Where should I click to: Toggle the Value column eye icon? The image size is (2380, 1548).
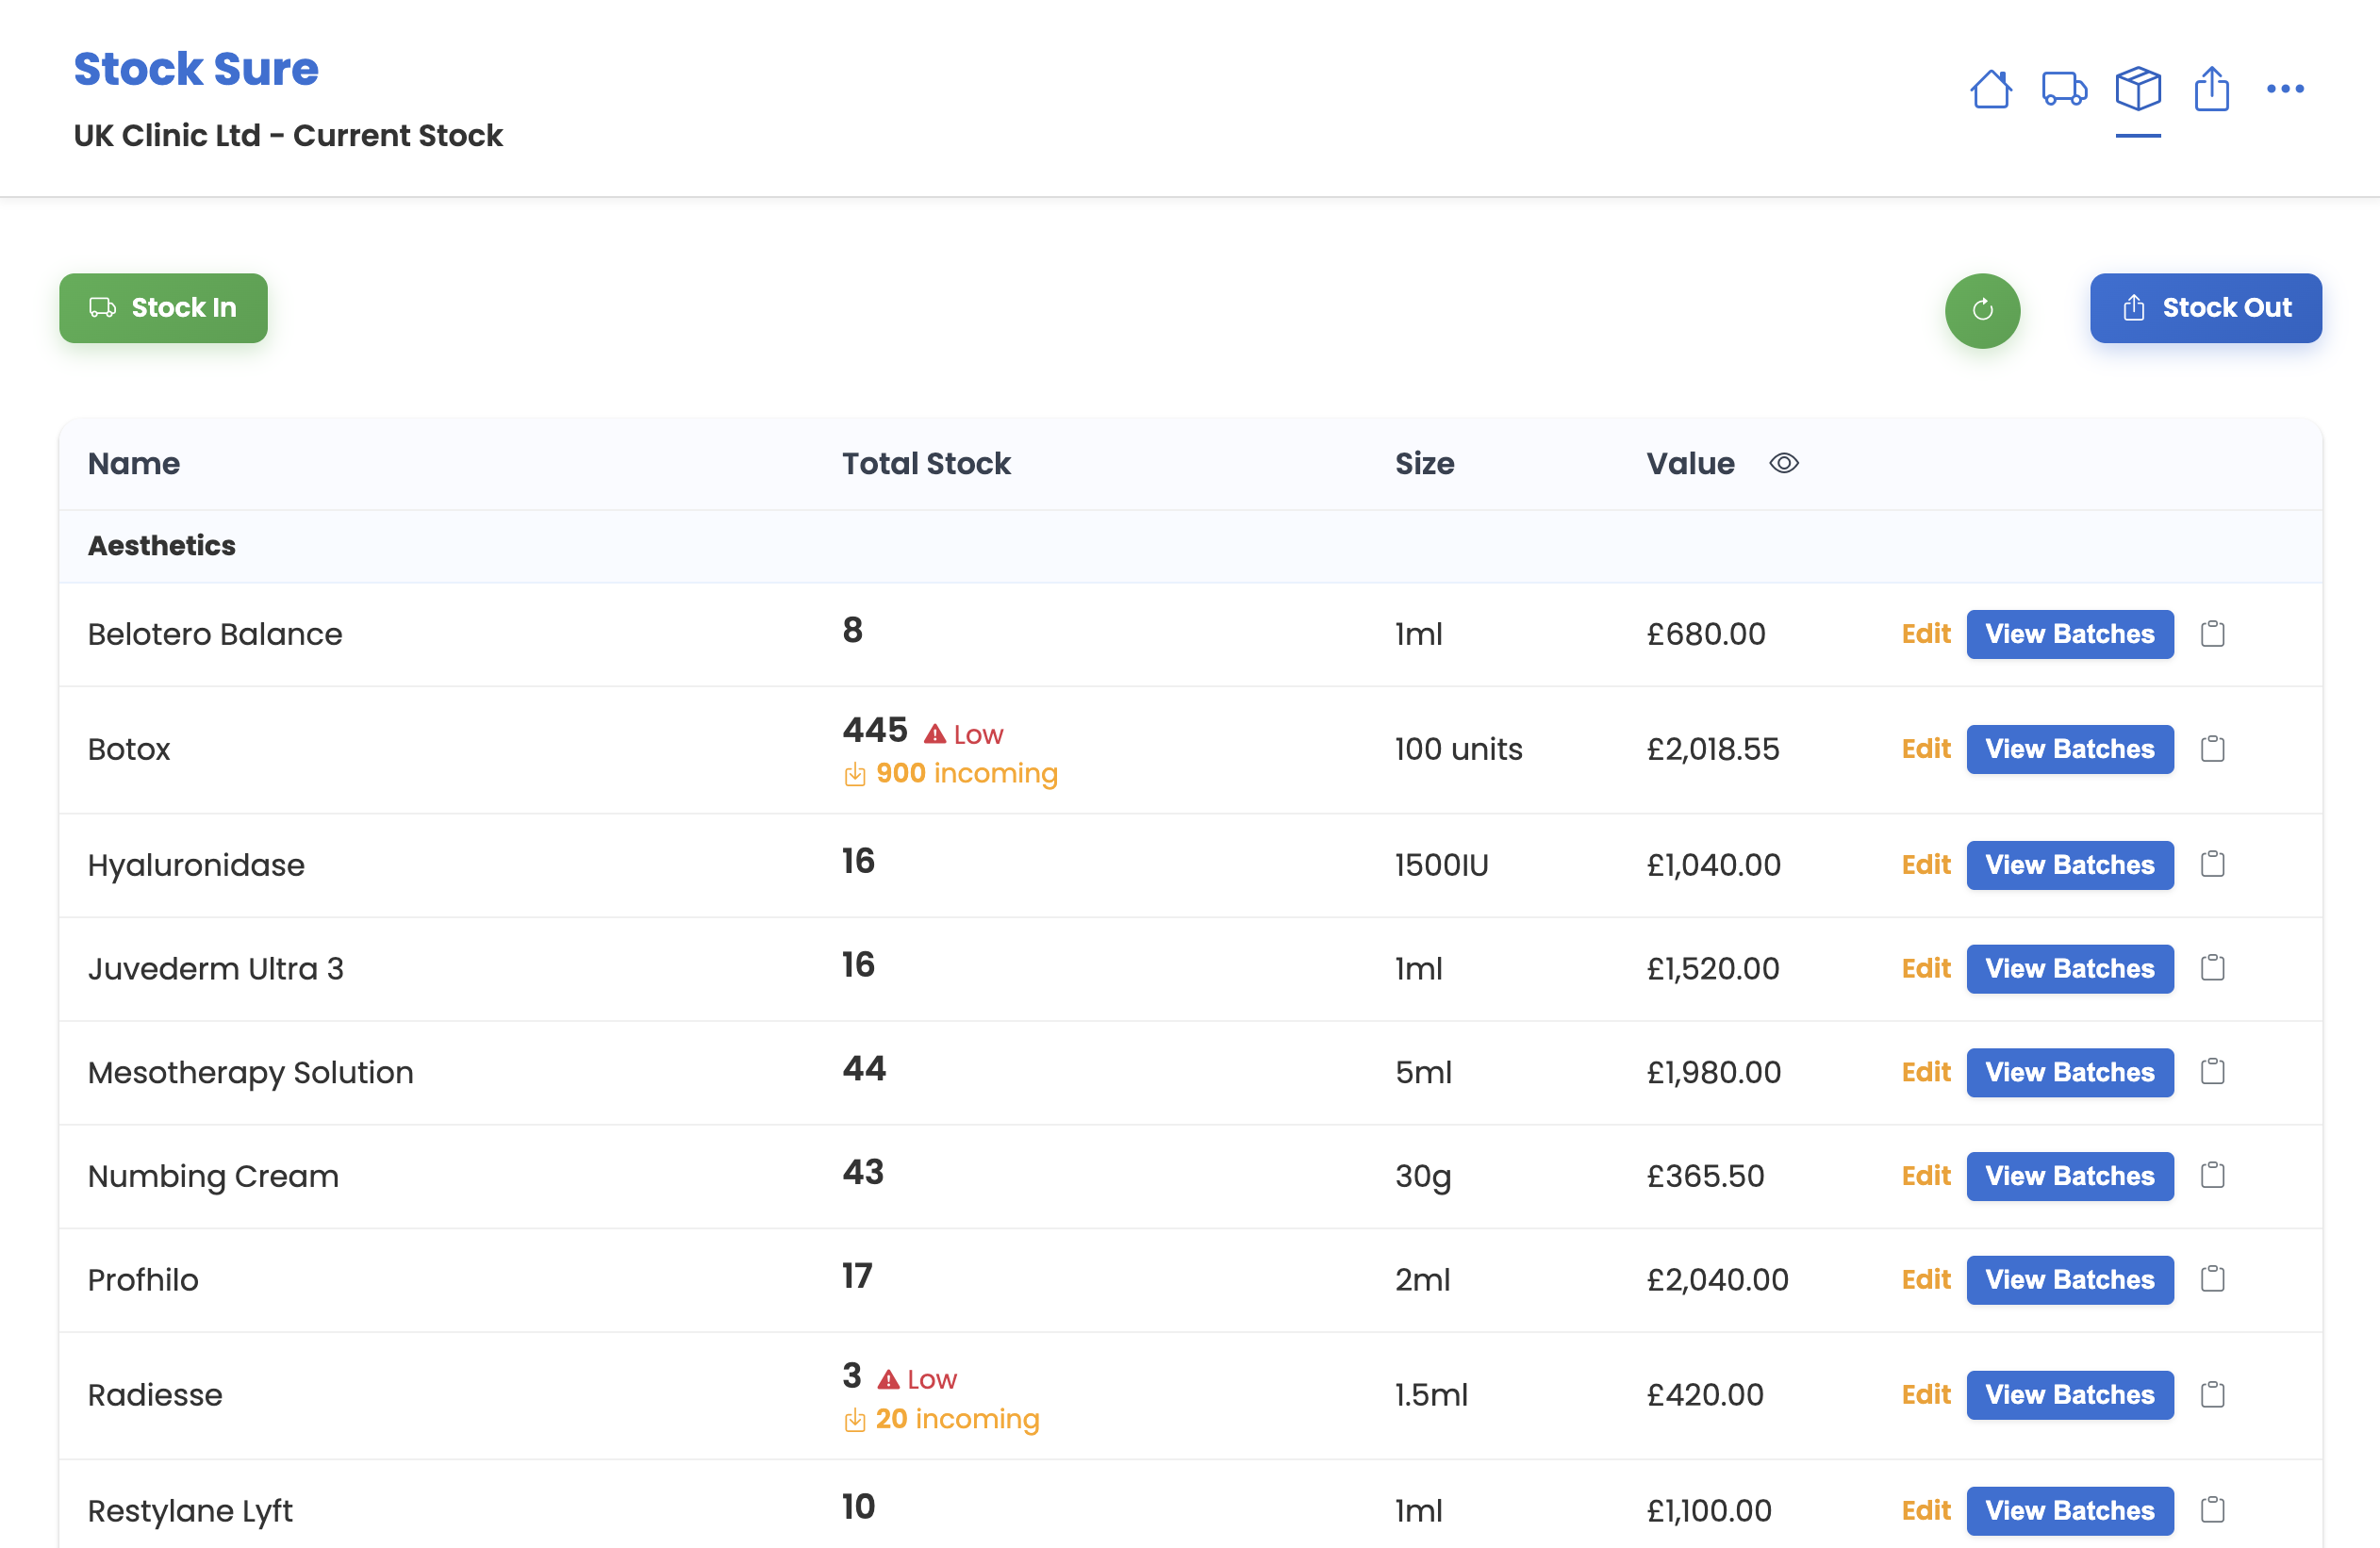pos(1783,463)
